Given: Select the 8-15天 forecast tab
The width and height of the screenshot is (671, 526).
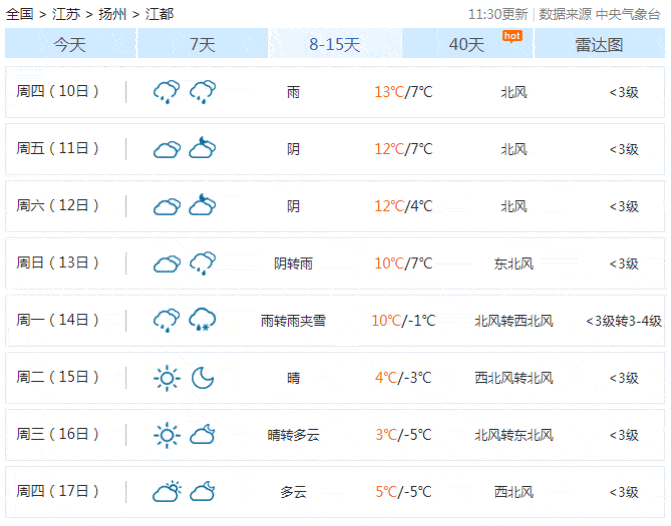Looking at the screenshot, I should [334, 44].
